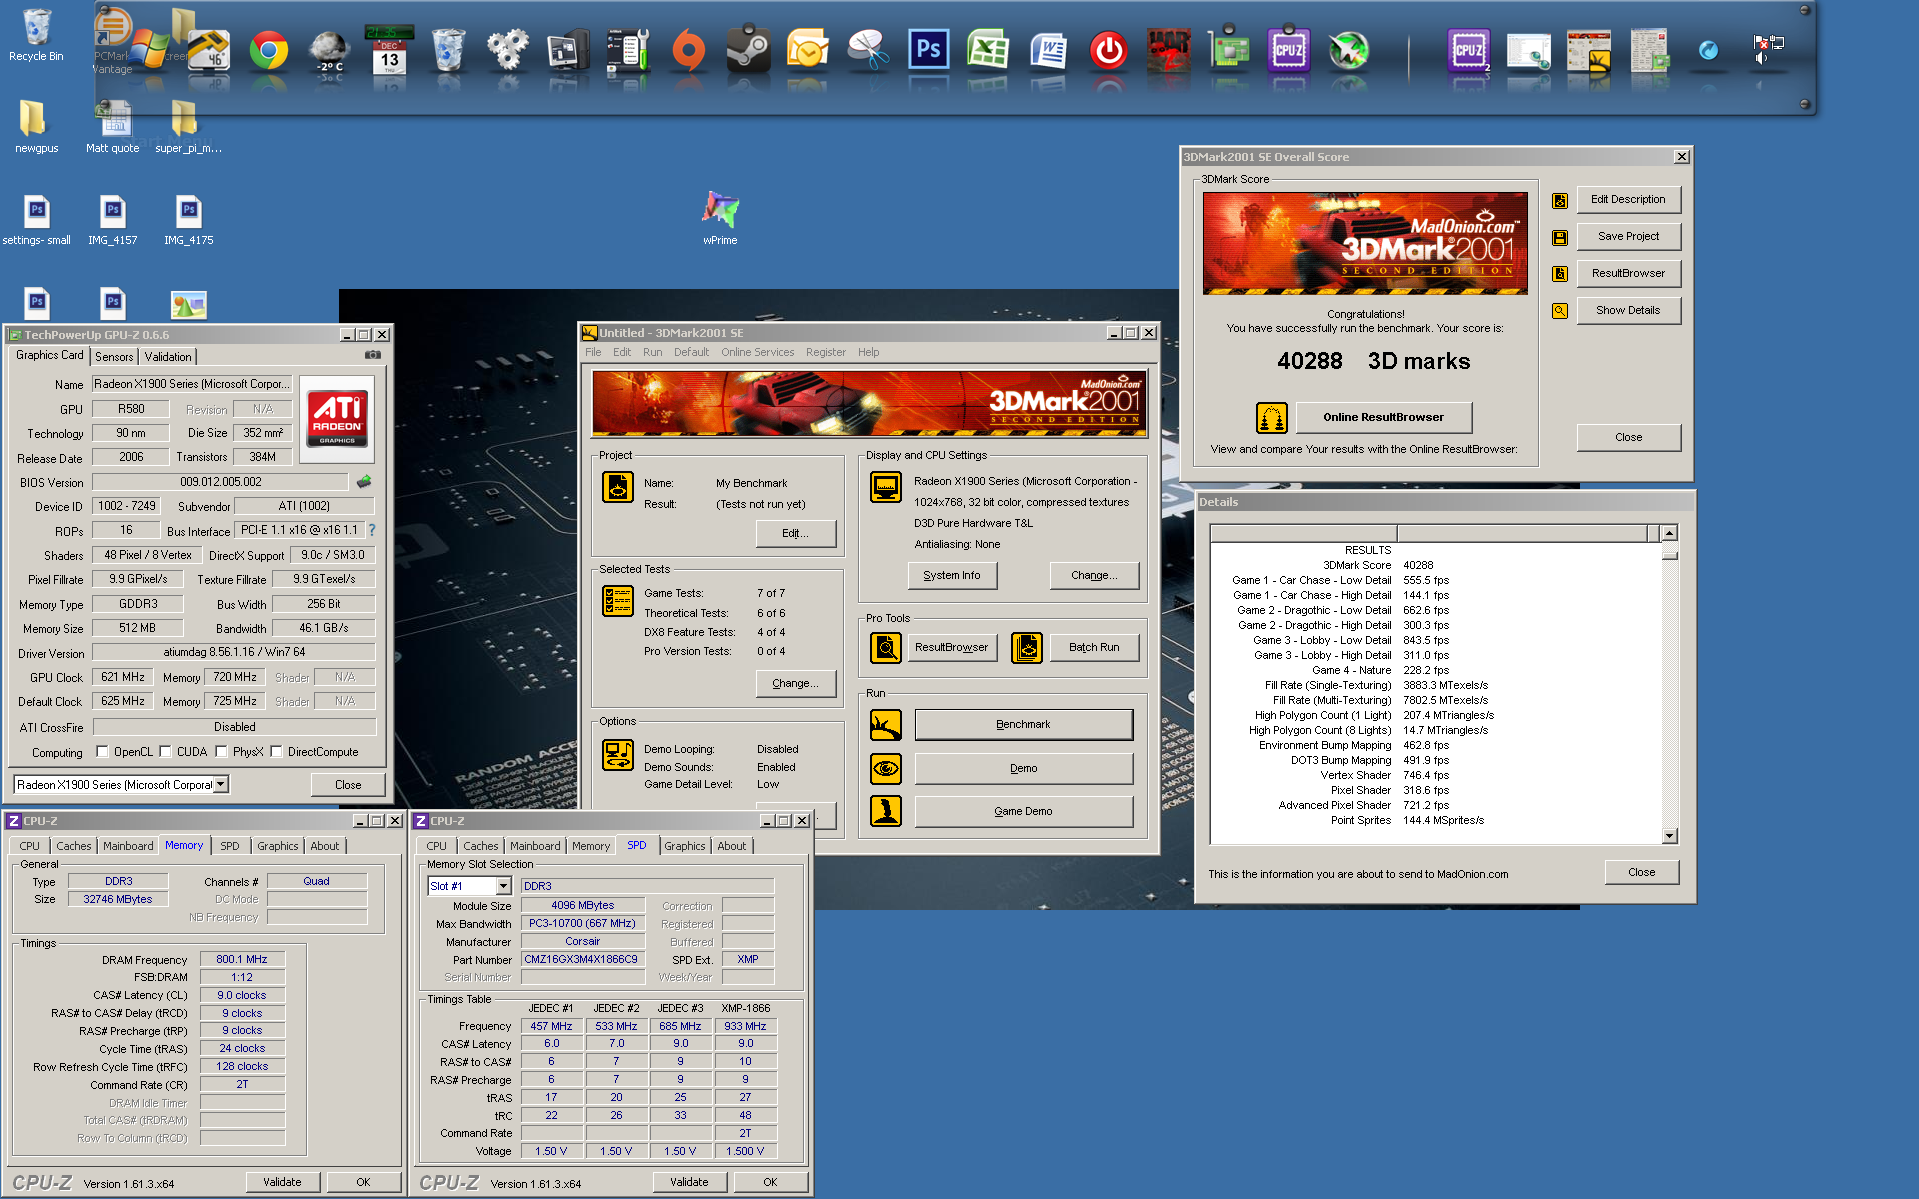Click the ResultBrowser magnifier icon in Pro Tools

pyautogui.click(x=886, y=648)
